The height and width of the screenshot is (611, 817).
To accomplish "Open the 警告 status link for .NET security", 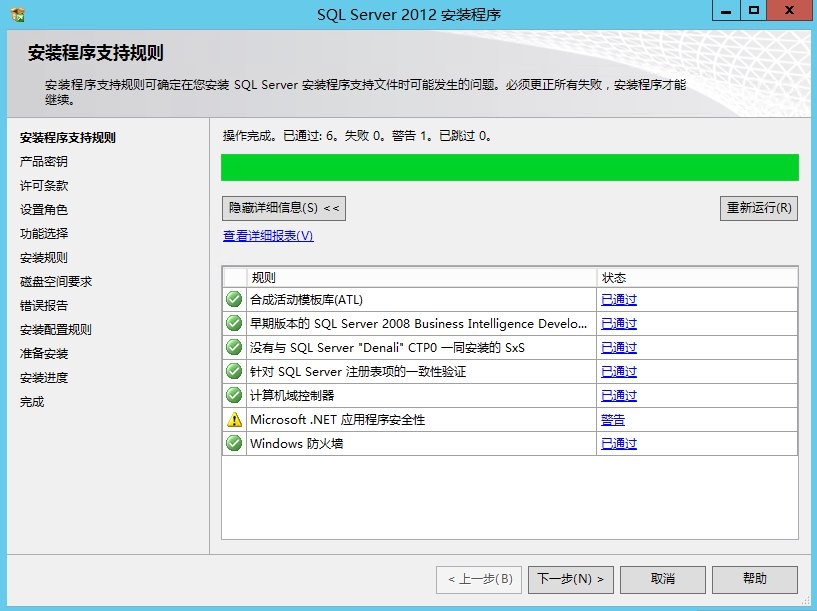I will [x=613, y=420].
